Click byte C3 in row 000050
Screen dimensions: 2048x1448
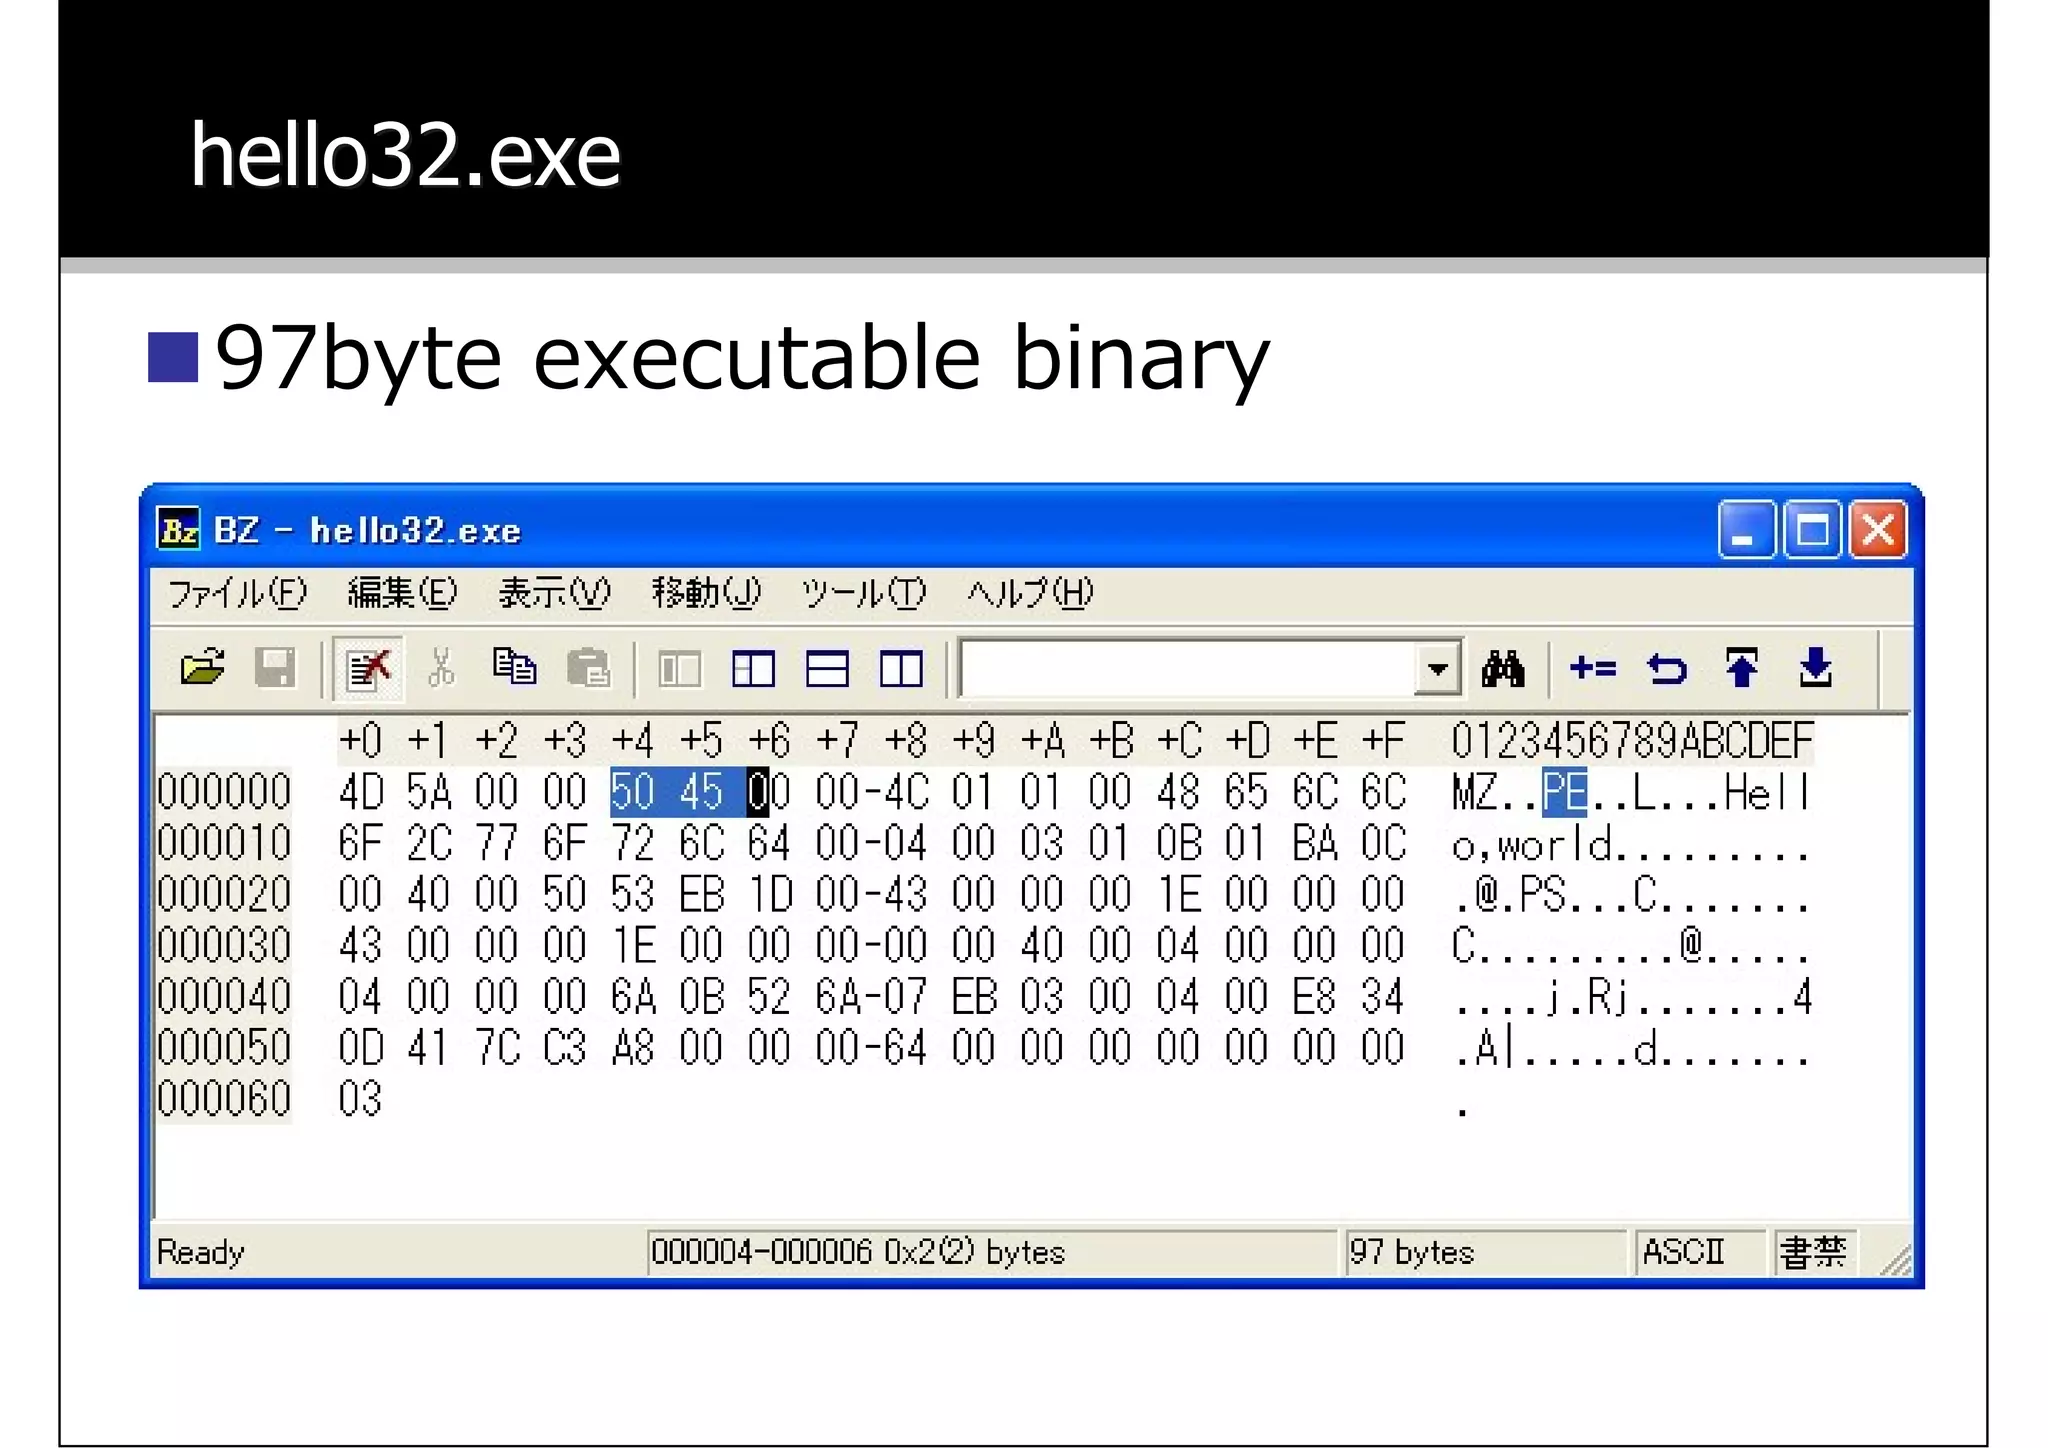point(565,1048)
